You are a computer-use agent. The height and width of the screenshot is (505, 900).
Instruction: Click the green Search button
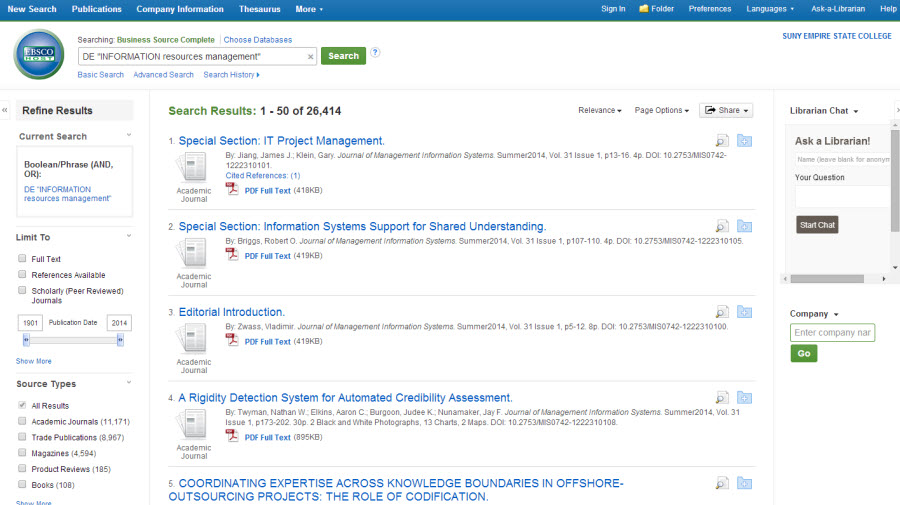point(343,56)
